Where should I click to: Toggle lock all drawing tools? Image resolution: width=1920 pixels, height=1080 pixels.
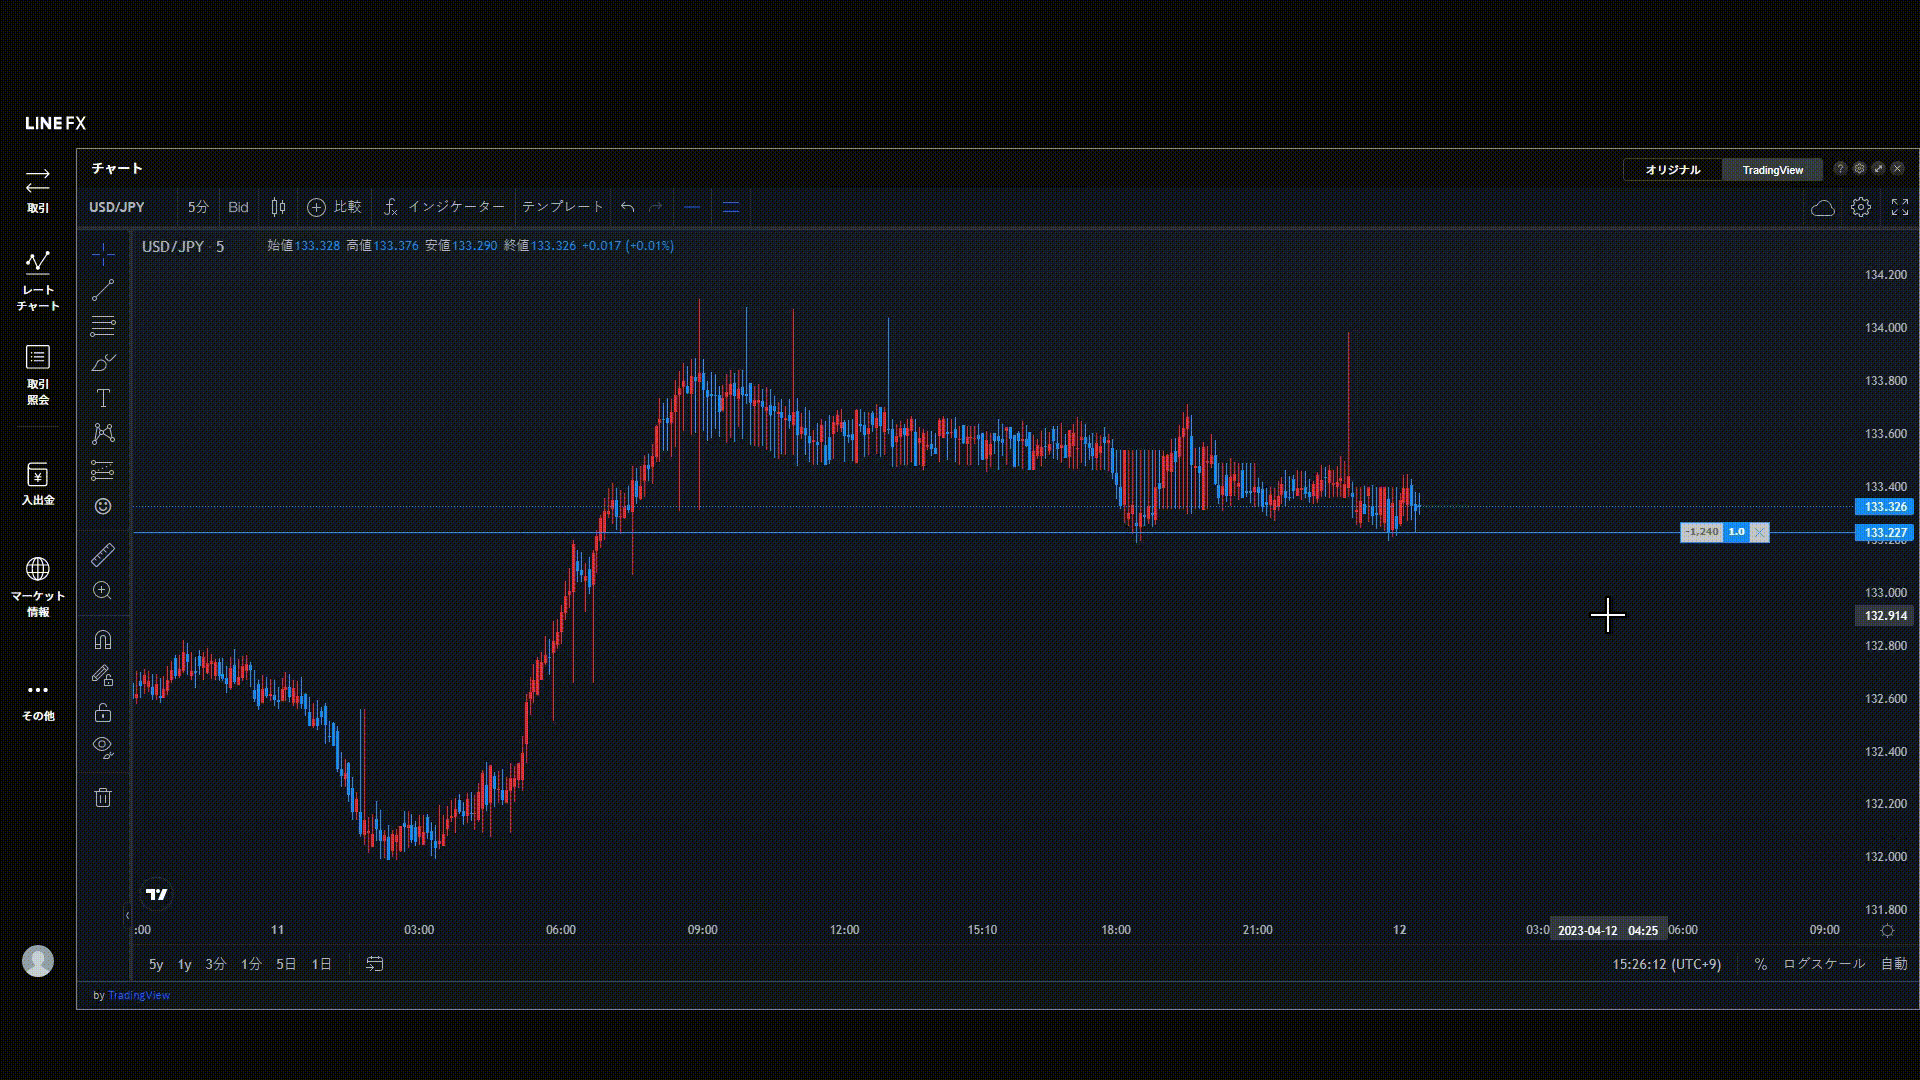(103, 713)
